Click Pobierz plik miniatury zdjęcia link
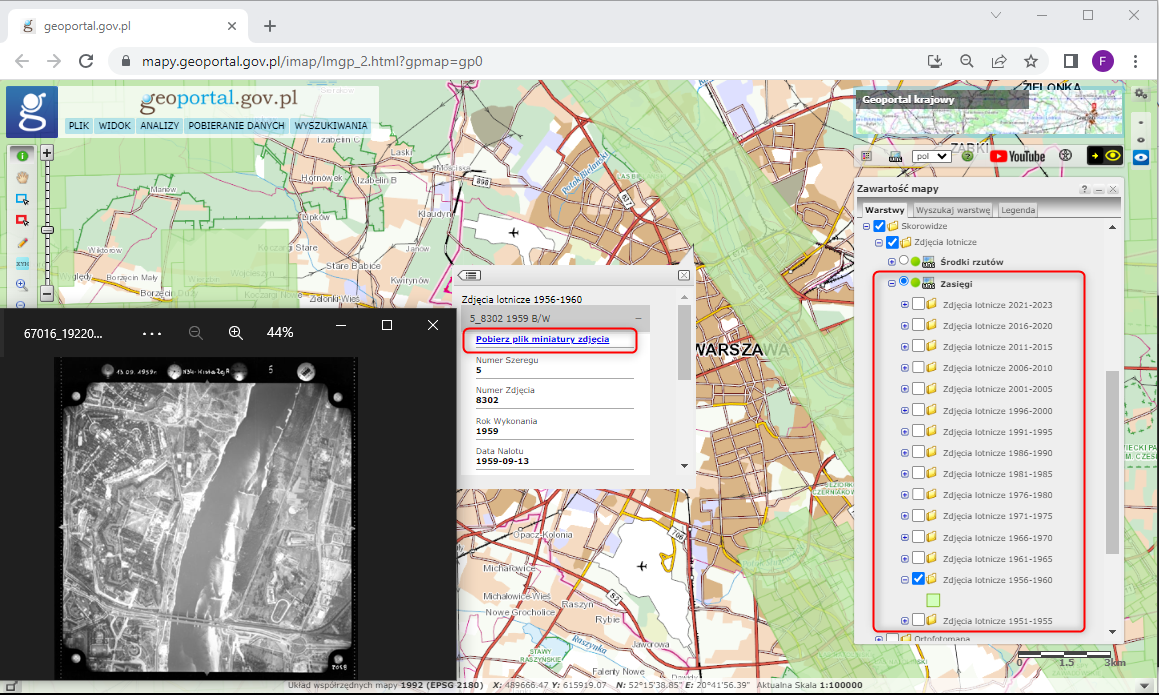 (541, 340)
